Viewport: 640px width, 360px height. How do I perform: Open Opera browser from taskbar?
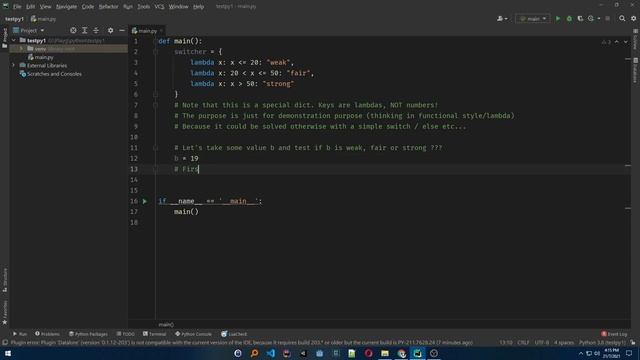(368, 353)
